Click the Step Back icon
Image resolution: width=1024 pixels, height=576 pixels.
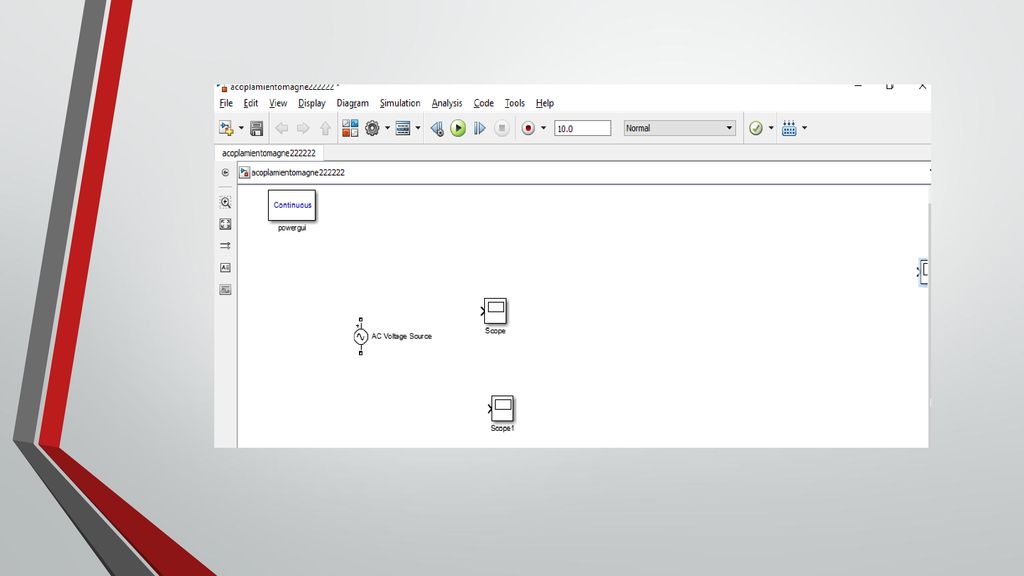click(437, 129)
